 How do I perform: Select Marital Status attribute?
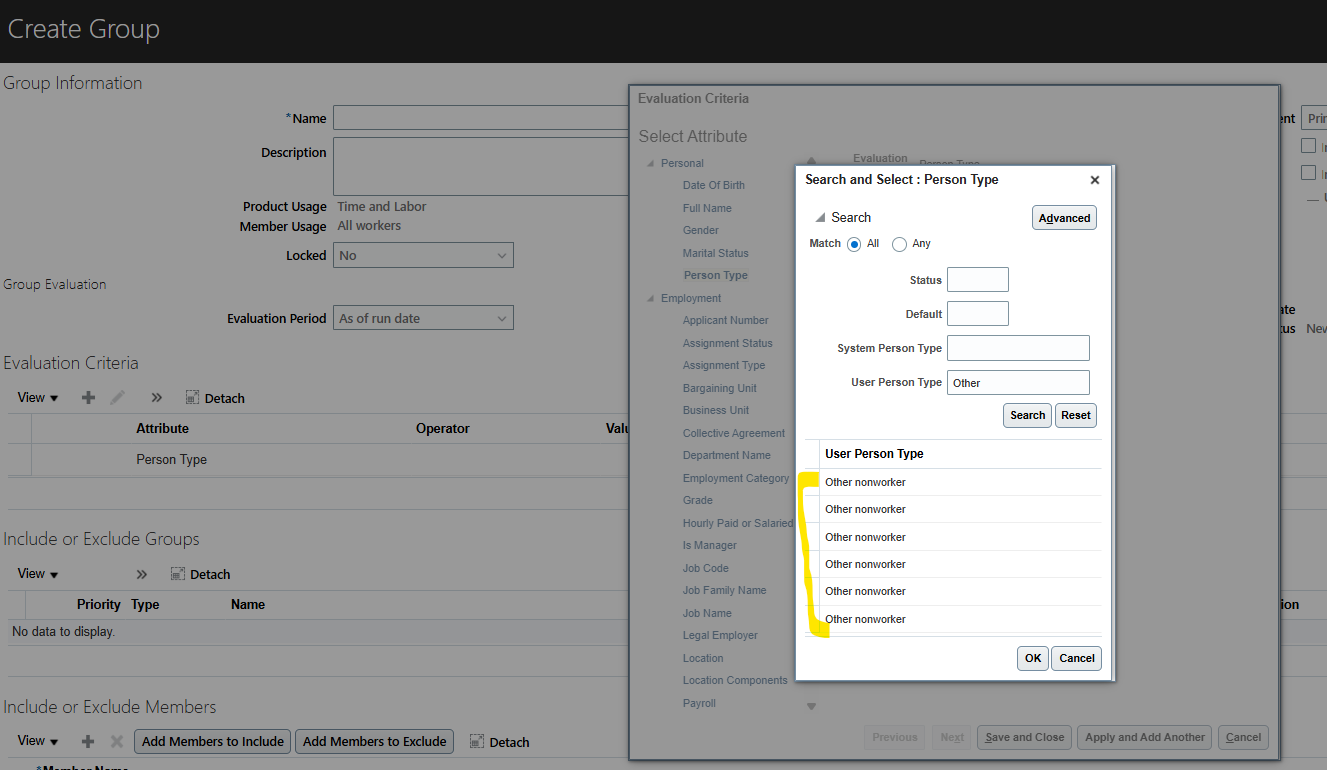click(716, 253)
